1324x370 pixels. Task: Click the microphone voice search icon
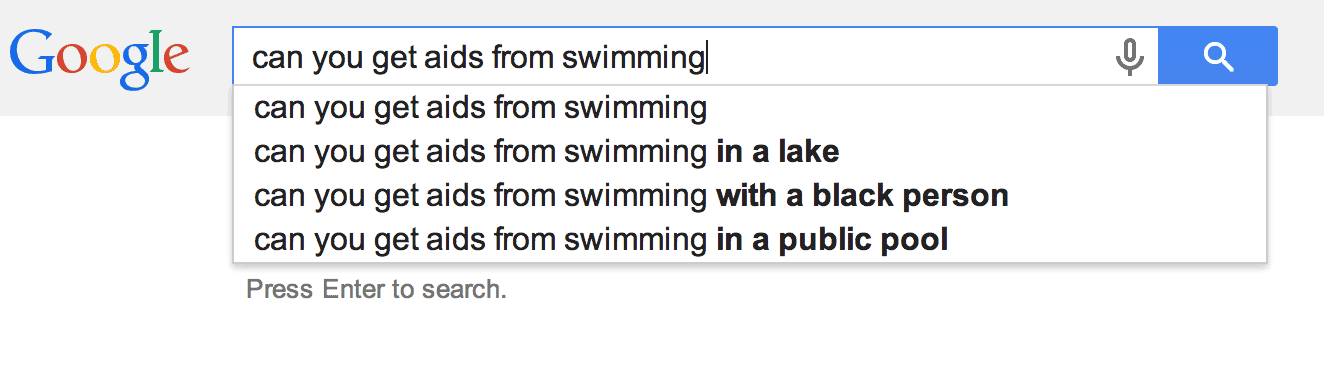click(1130, 57)
